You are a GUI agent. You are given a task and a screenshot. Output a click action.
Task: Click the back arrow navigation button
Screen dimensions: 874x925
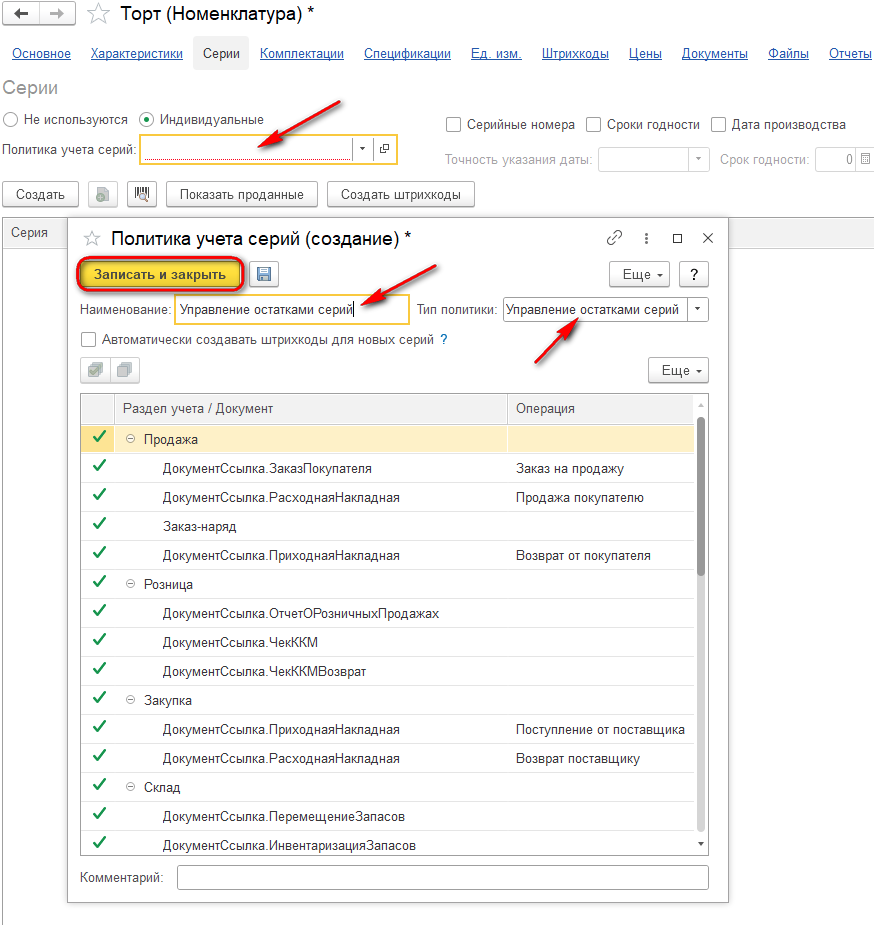click(x=21, y=14)
